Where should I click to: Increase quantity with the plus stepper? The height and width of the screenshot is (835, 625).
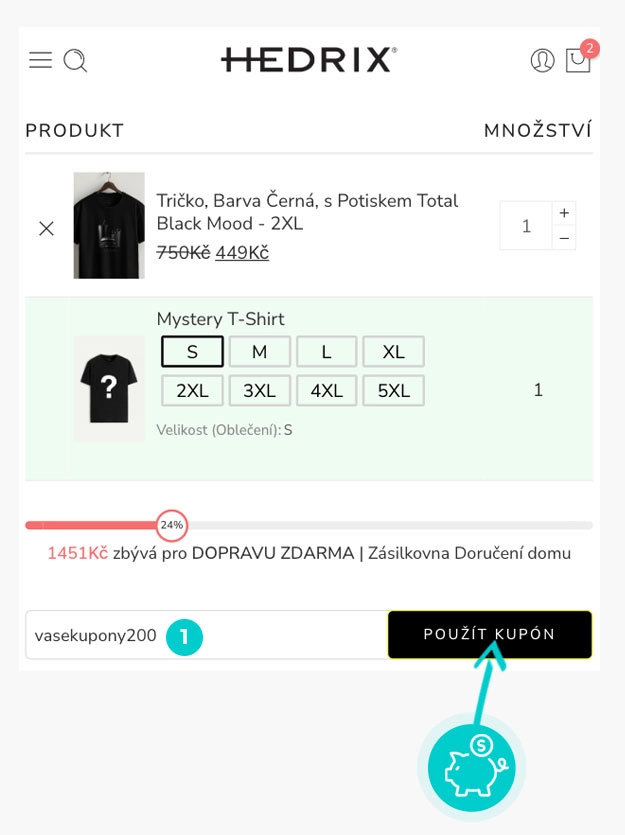click(563, 211)
